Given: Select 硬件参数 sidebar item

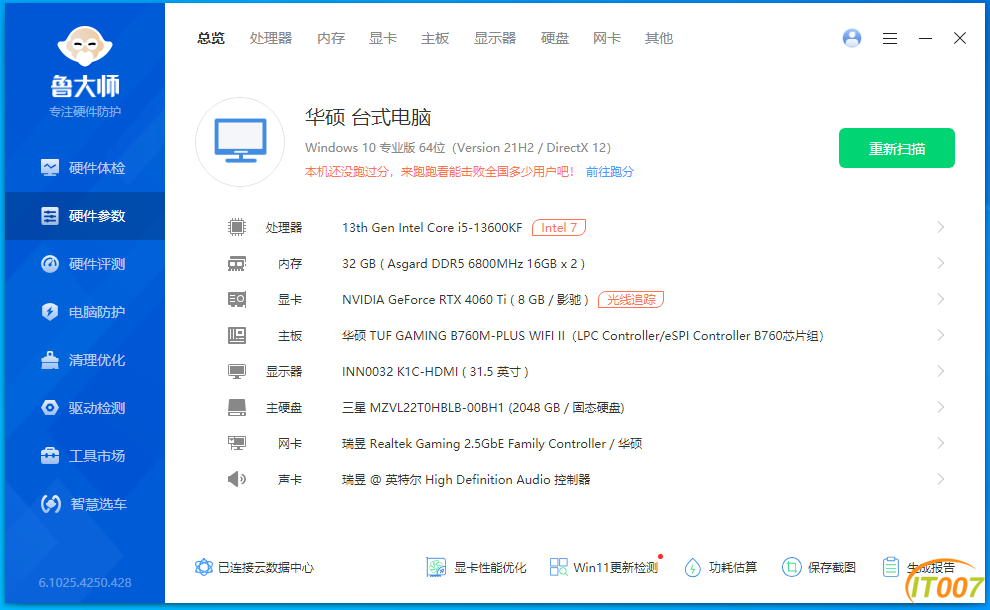Looking at the screenshot, I should coord(85,216).
